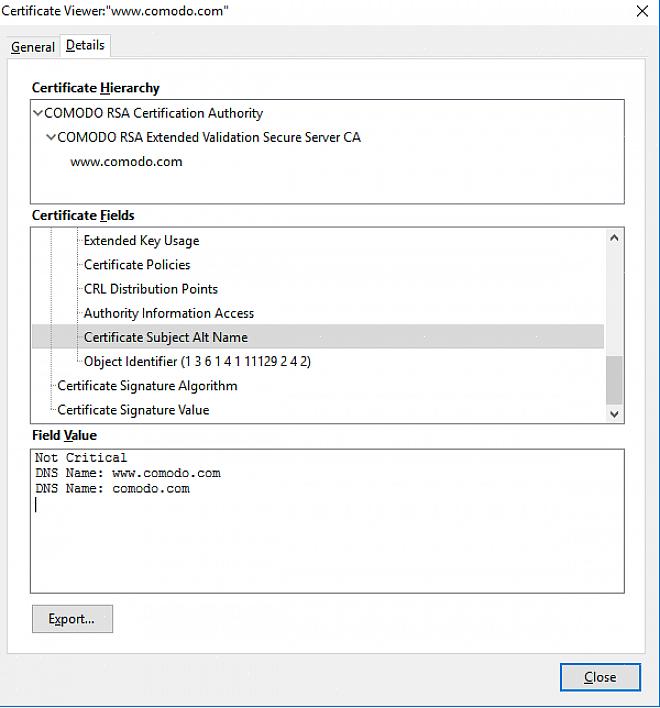Select Certificate Subject Alt Name field

[166, 338]
